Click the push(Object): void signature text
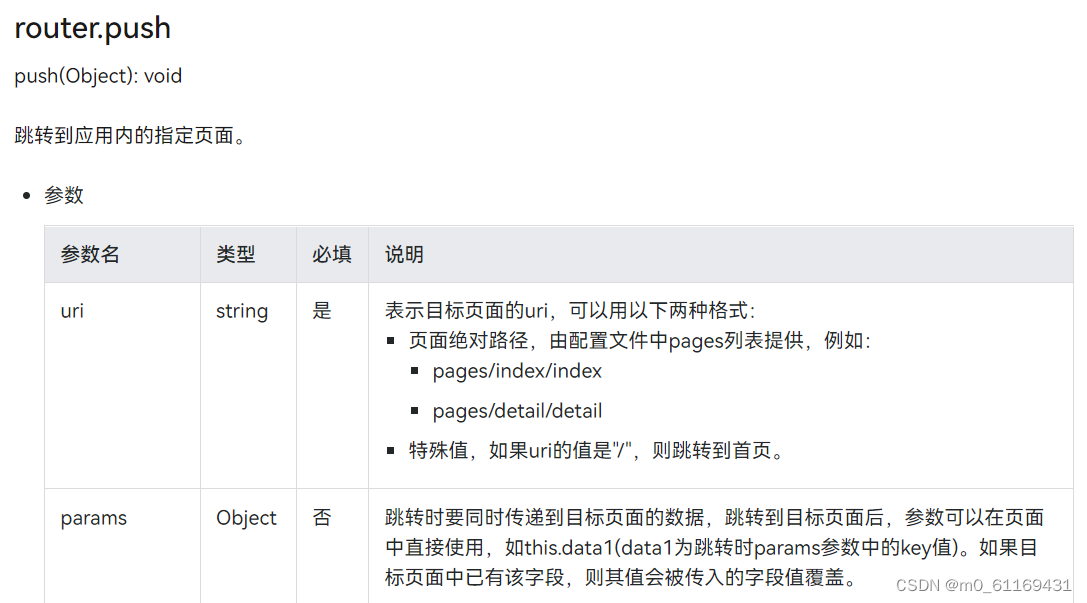Image resolution: width=1087 pixels, height=603 pixels. click(98, 76)
